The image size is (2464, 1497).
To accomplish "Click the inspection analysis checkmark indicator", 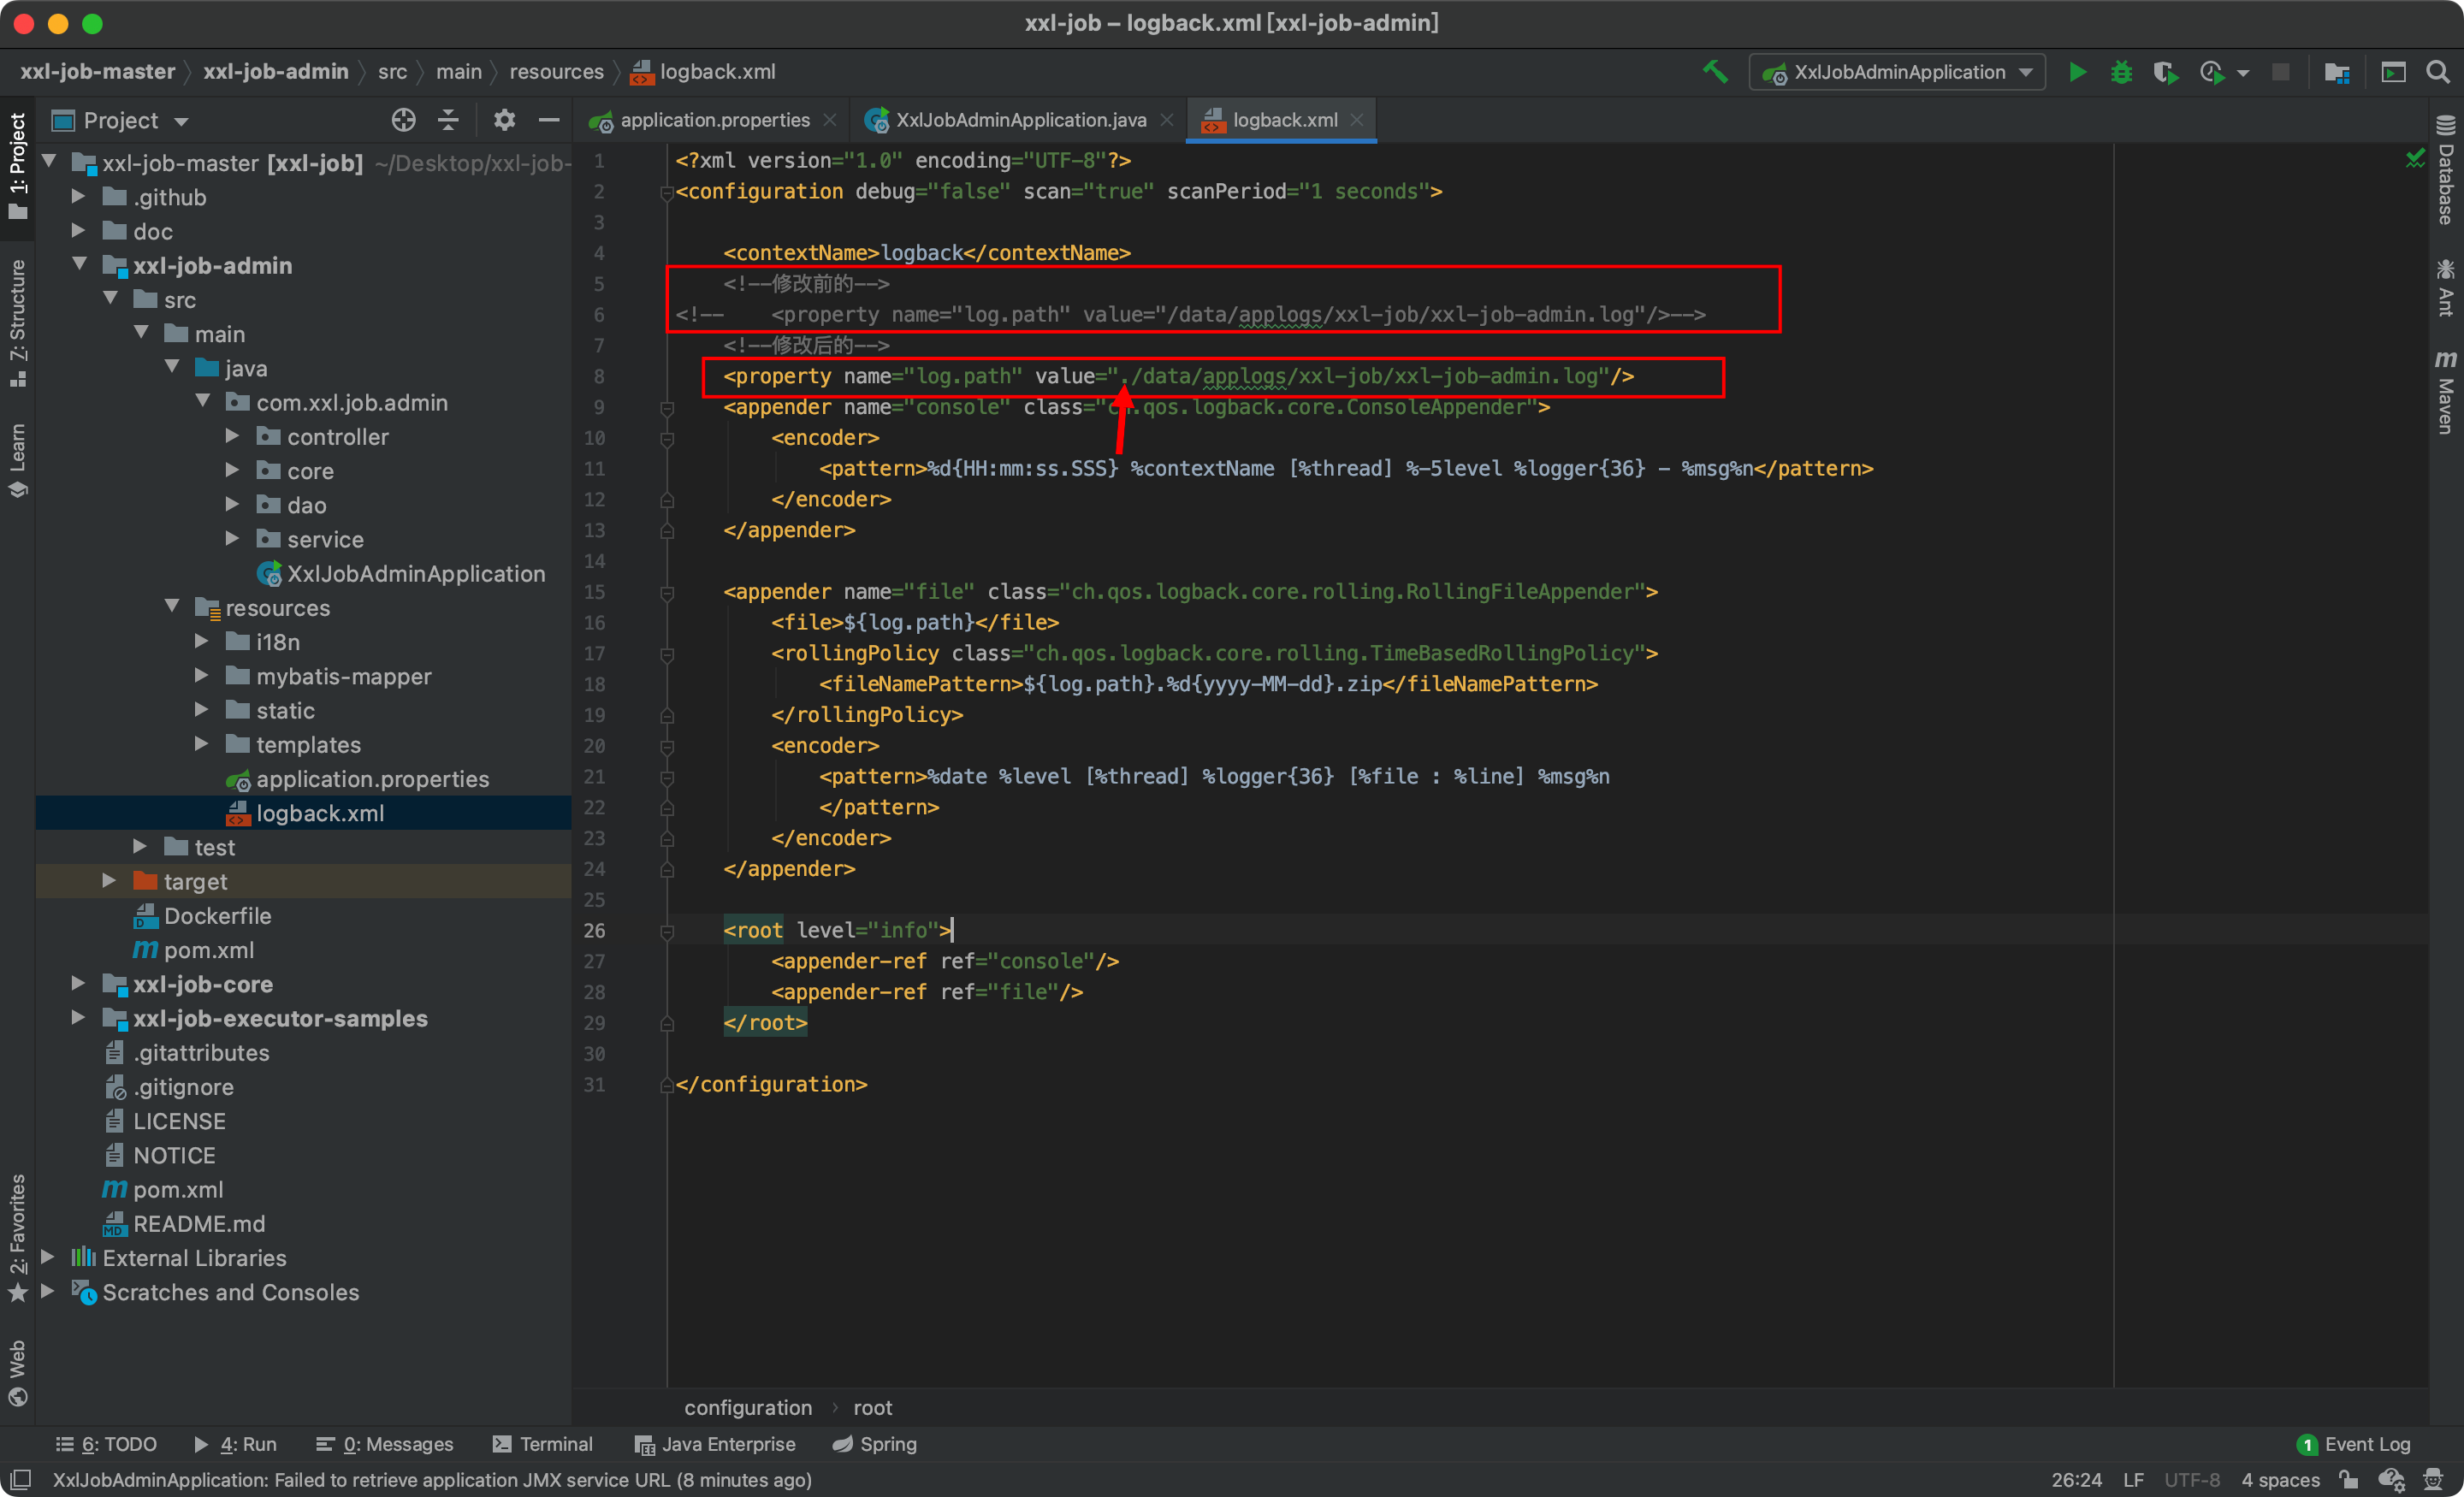I will click(2415, 158).
